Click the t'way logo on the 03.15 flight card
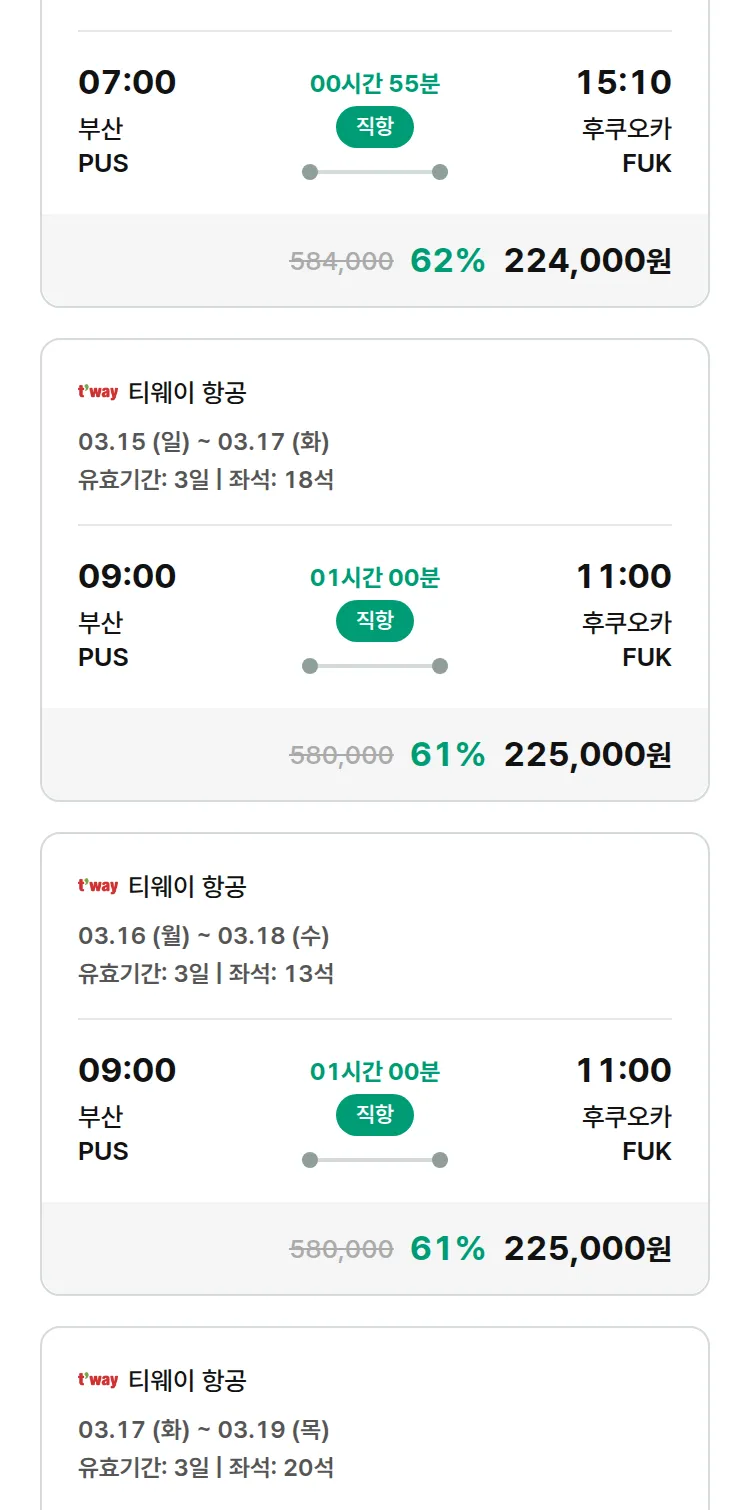Screen dimensions: 750x1510 click(98, 392)
